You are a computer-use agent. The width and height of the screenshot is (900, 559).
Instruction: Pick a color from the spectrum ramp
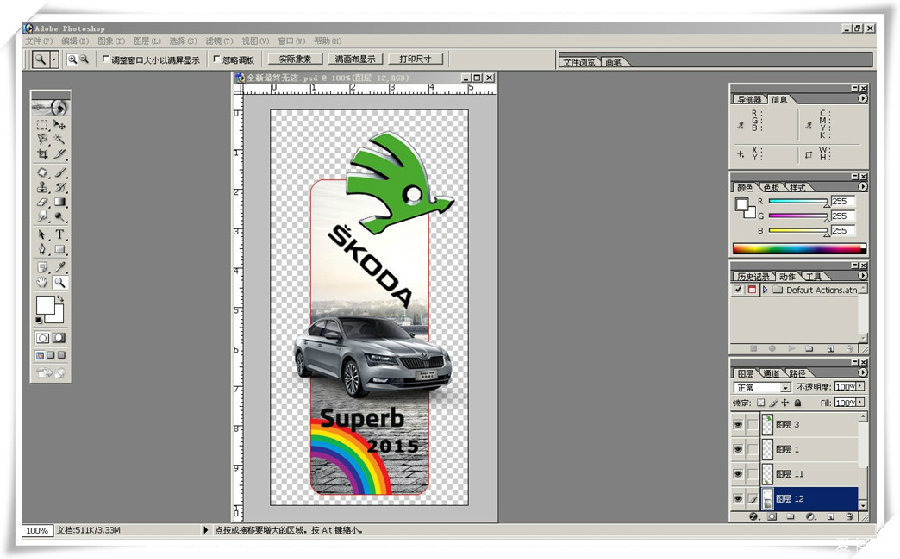point(800,249)
